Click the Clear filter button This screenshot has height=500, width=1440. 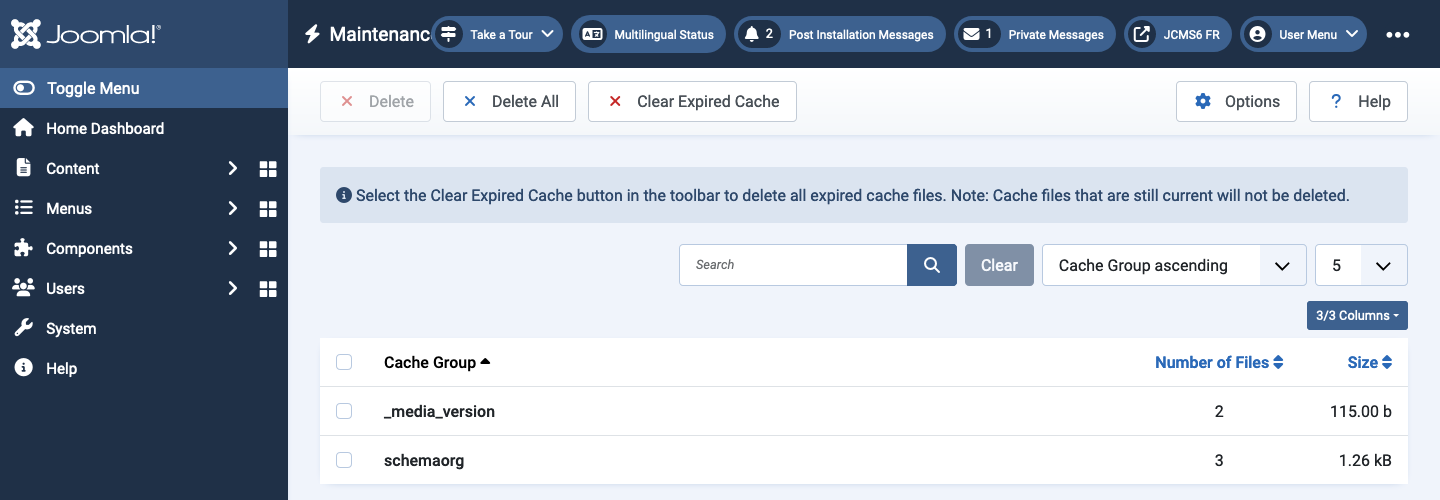tap(999, 265)
